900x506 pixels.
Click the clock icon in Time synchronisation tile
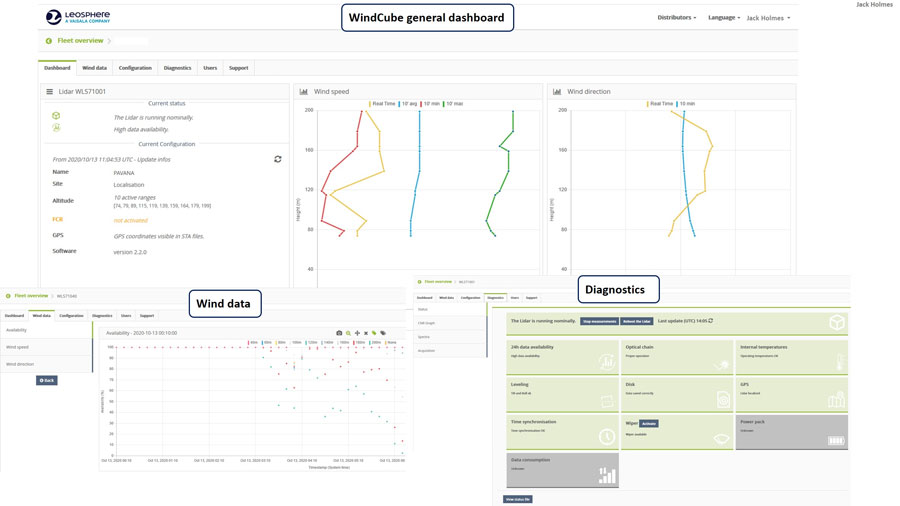point(607,437)
